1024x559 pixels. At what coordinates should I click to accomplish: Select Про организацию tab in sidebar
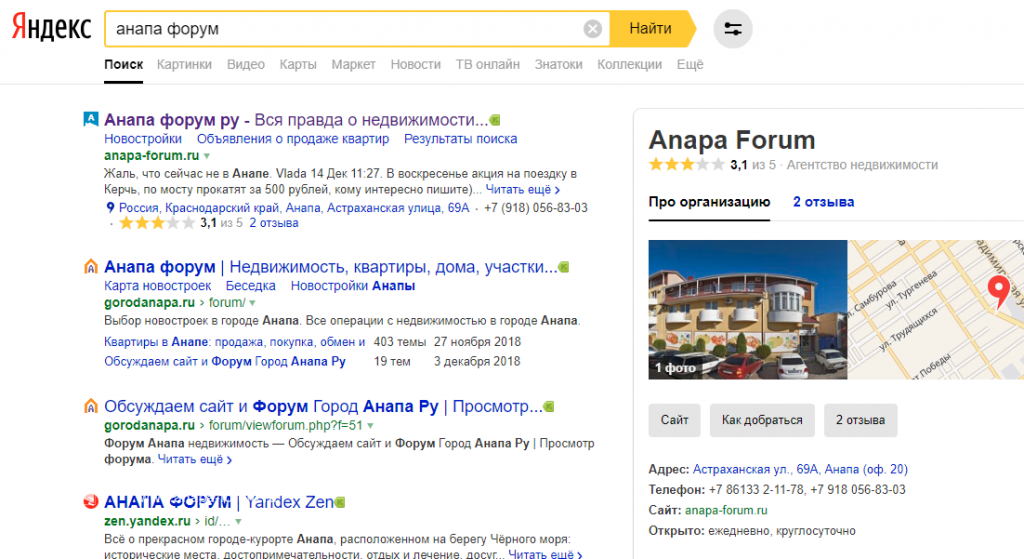click(709, 202)
